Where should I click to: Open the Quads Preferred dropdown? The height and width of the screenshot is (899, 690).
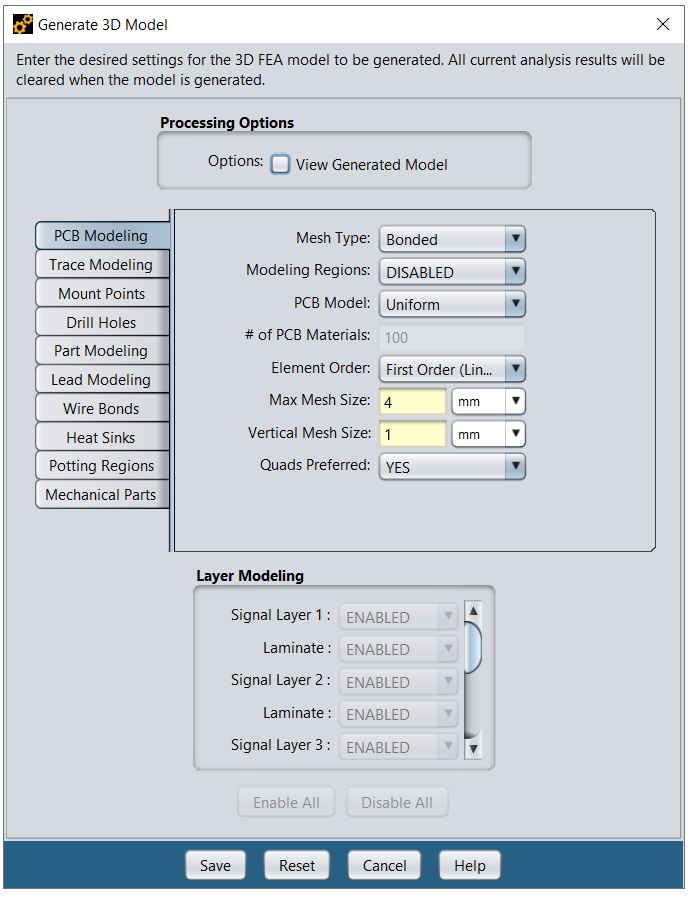tap(516, 466)
